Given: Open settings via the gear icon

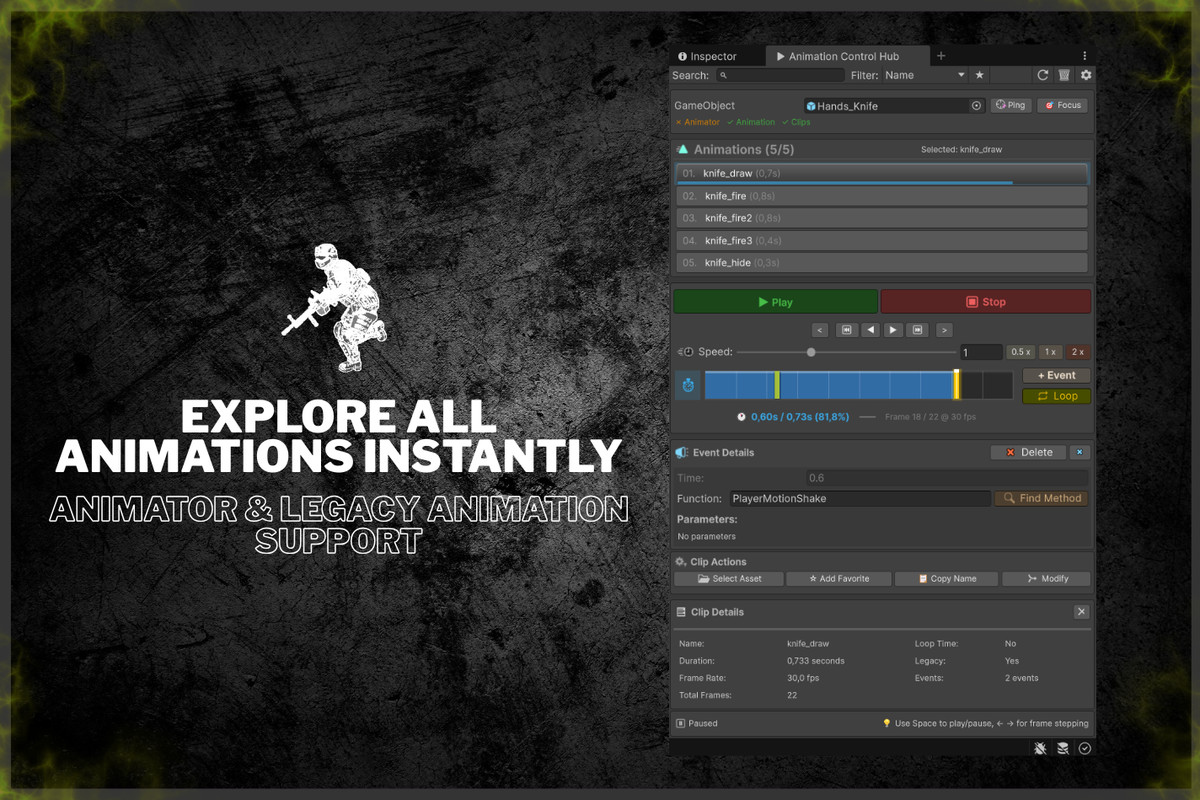Looking at the screenshot, I should pyautogui.click(x=1086, y=75).
